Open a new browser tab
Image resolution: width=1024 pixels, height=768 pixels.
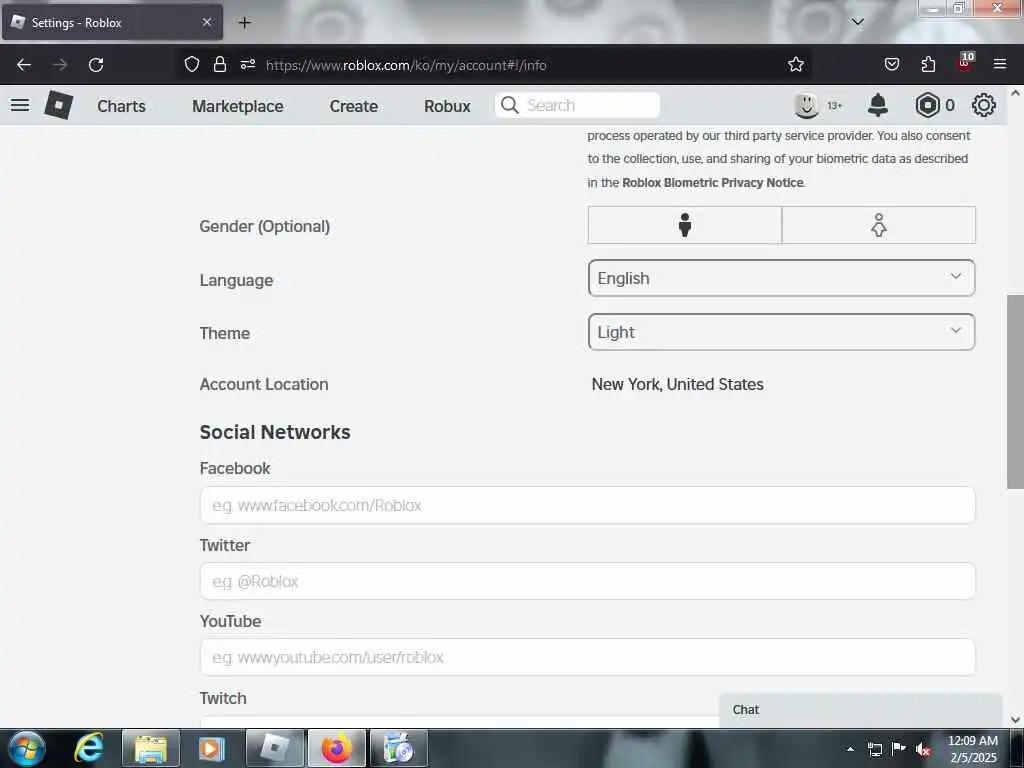[x=244, y=23]
